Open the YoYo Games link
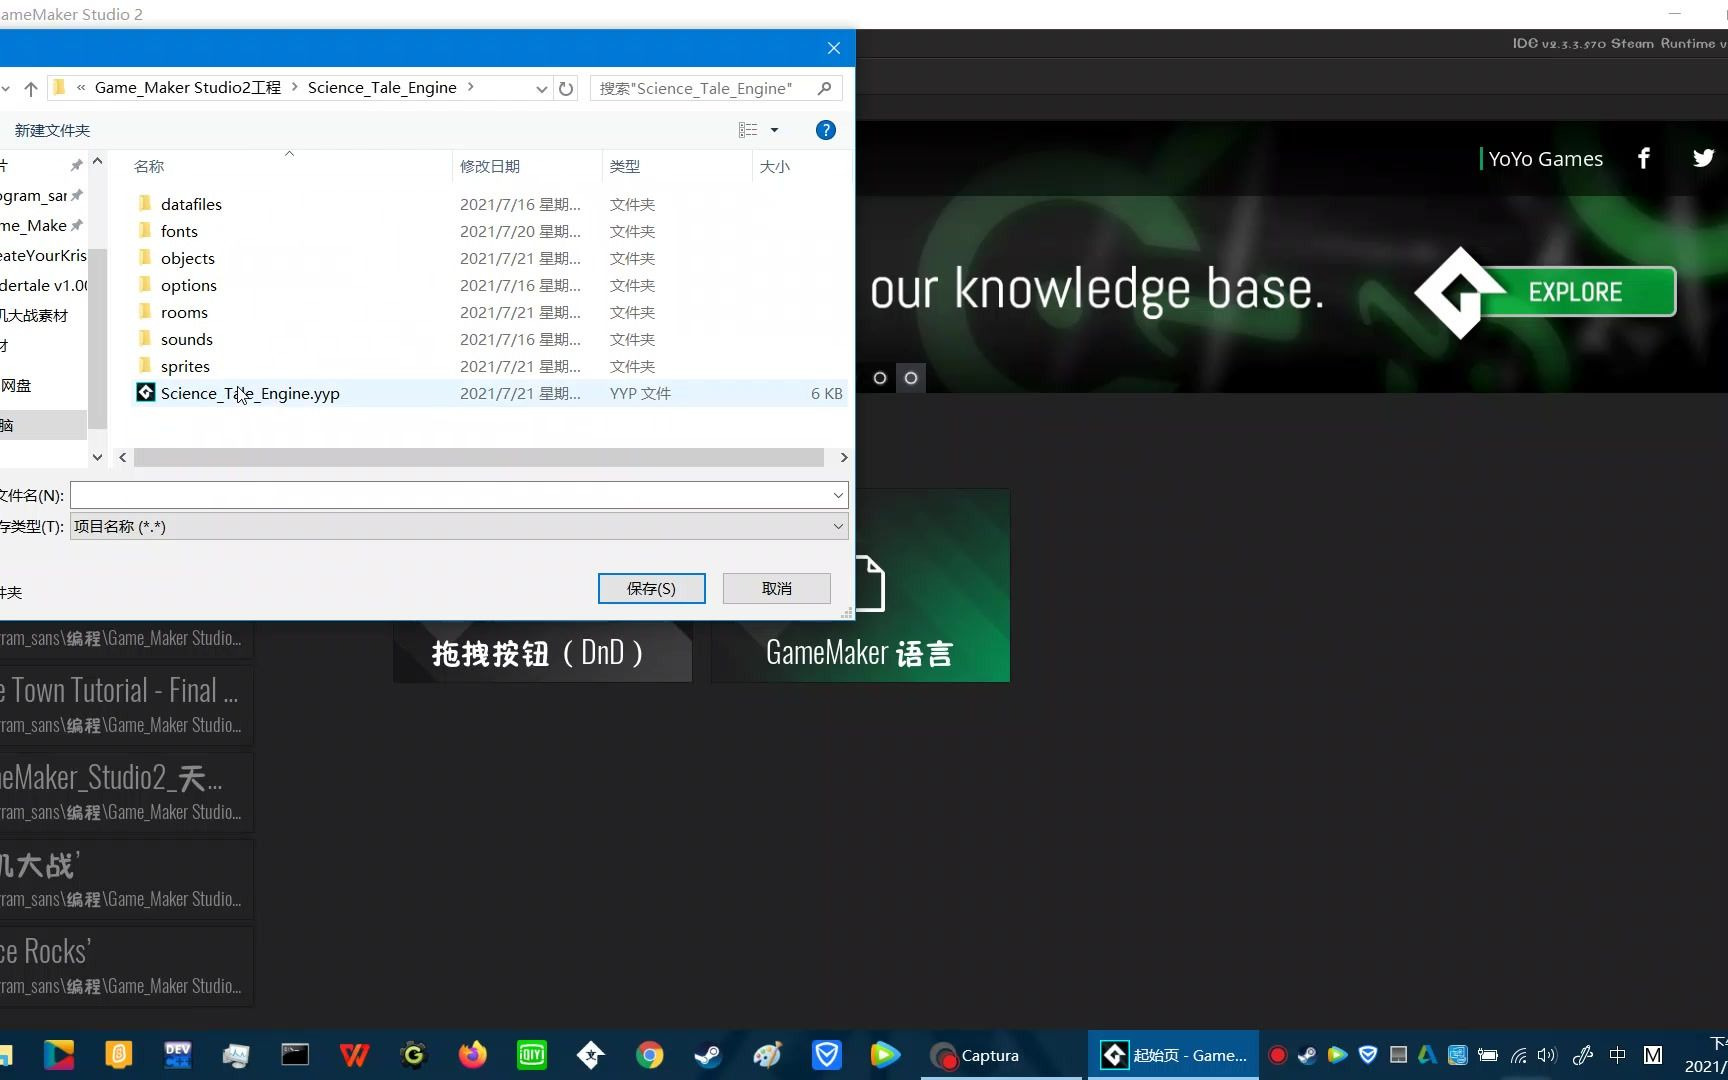This screenshot has width=1728, height=1080. point(1545,159)
